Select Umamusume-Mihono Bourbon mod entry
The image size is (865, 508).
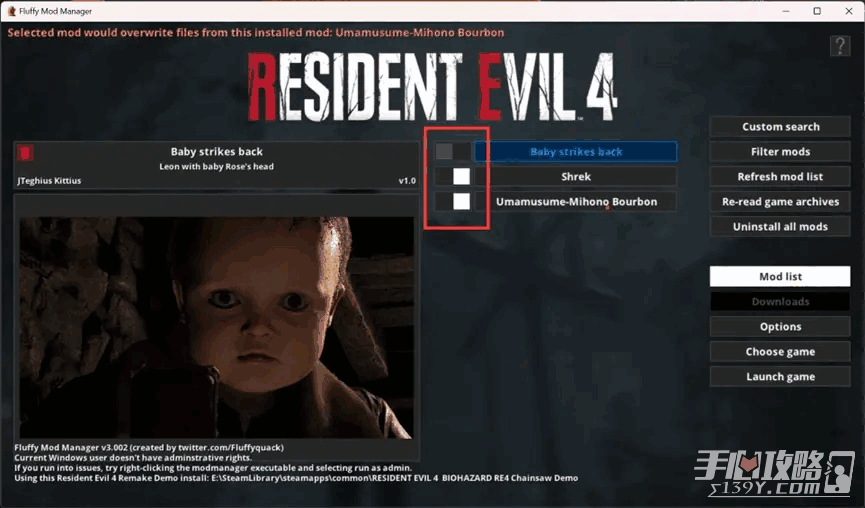(575, 202)
